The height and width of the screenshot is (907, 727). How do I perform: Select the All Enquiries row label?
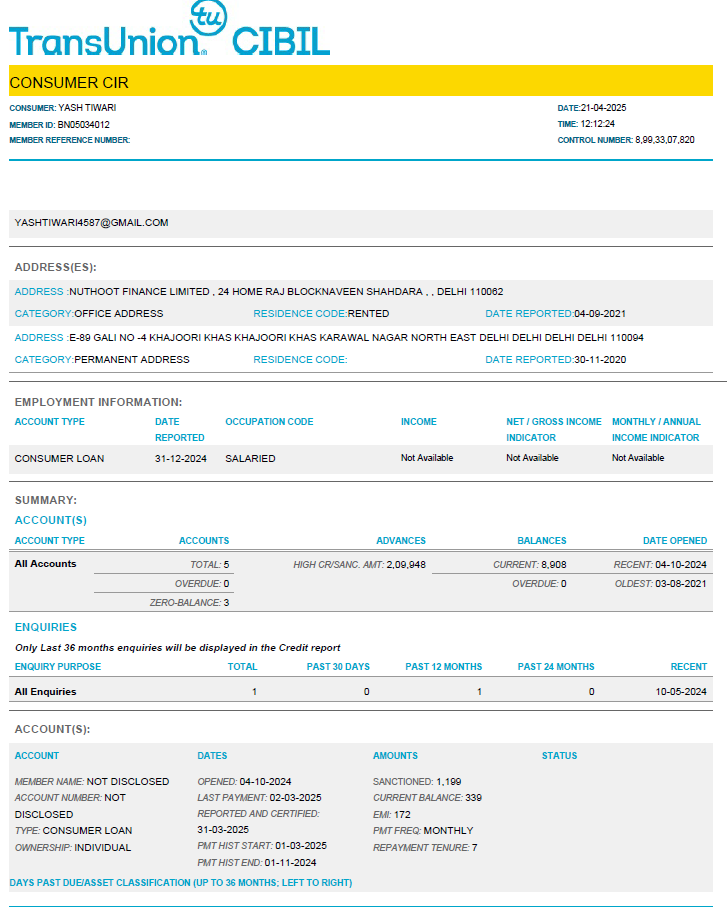45,692
